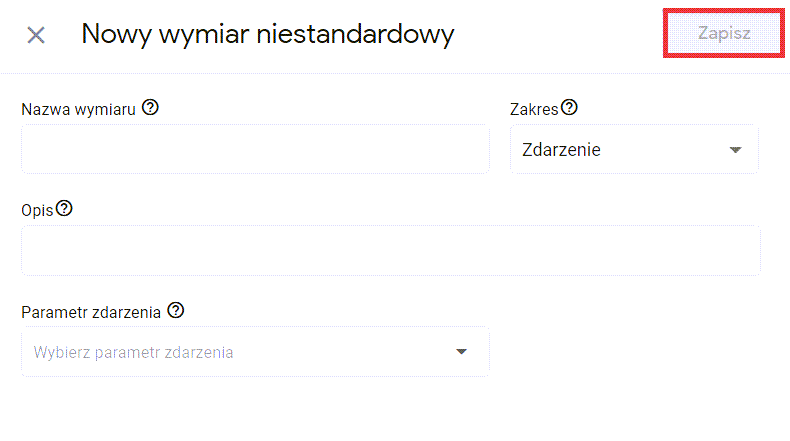Viewport: 790px width, 441px height.
Task: Click the Opis label text
Action: click(37, 210)
